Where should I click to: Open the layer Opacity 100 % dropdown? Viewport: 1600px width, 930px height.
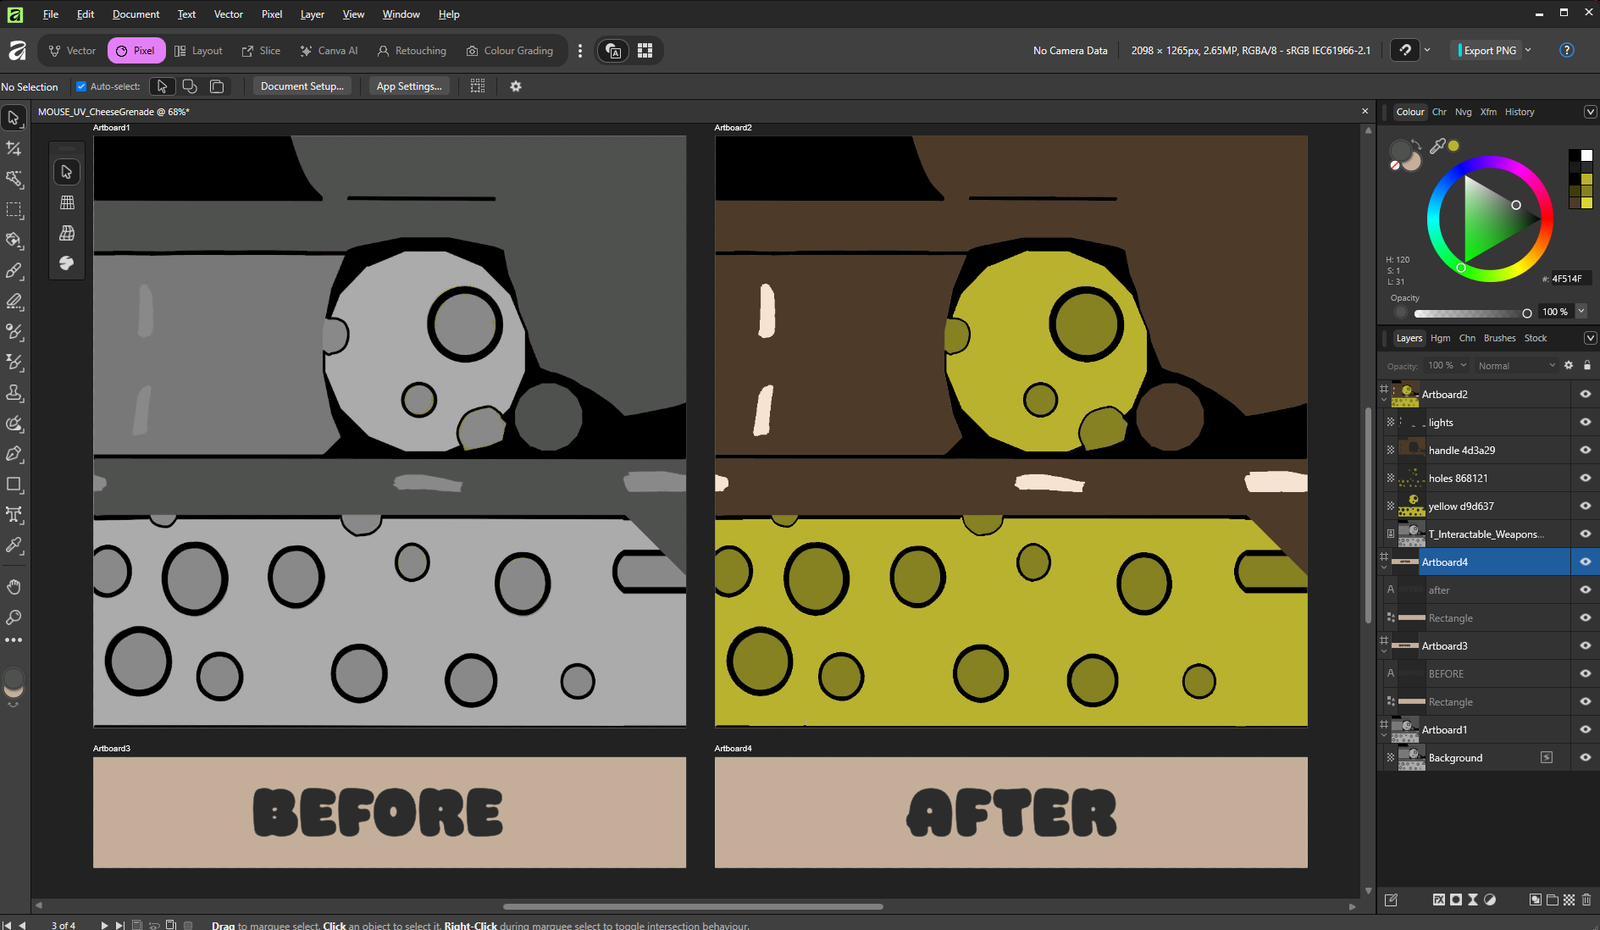click(x=1447, y=365)
